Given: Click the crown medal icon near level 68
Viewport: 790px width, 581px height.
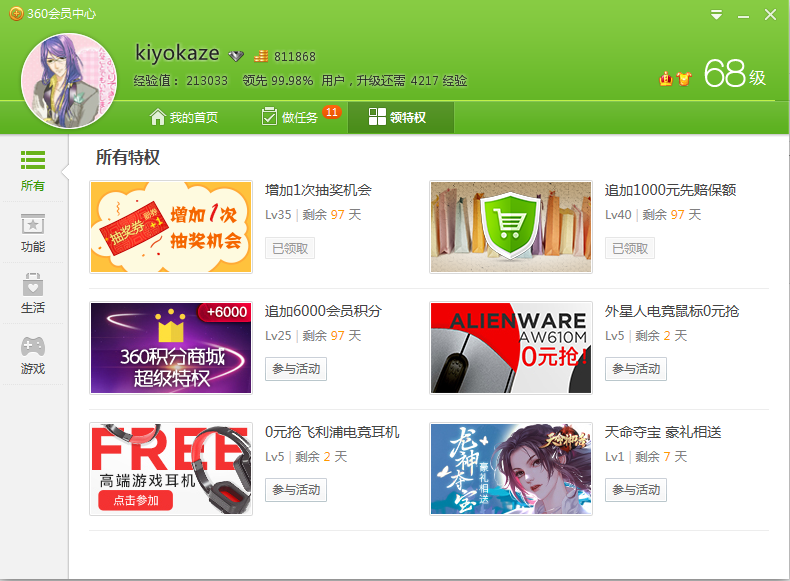Looking at the screenshot, I should [666, 79].
